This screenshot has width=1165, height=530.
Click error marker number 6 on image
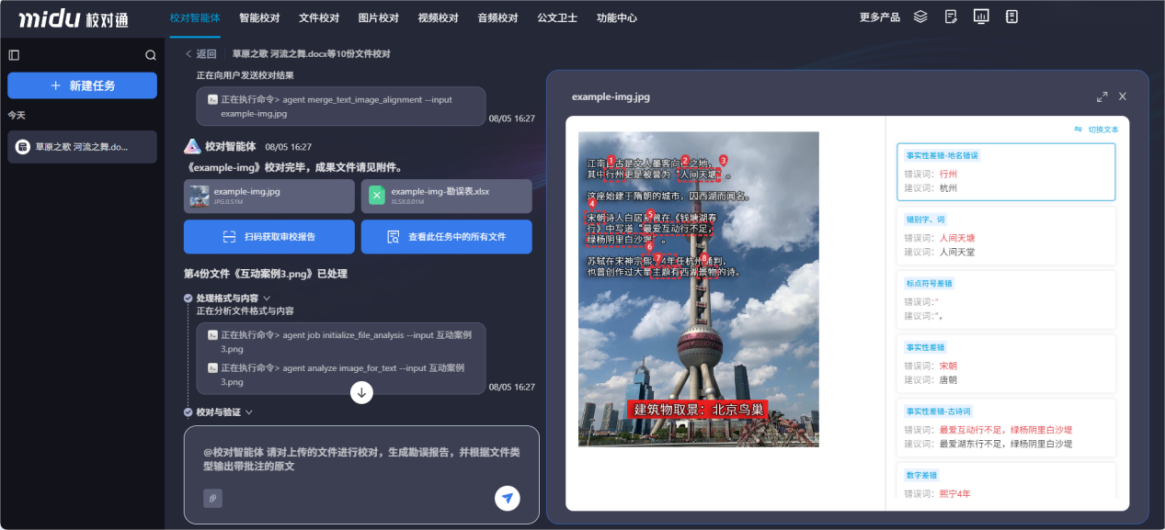[x=649, y=246]
